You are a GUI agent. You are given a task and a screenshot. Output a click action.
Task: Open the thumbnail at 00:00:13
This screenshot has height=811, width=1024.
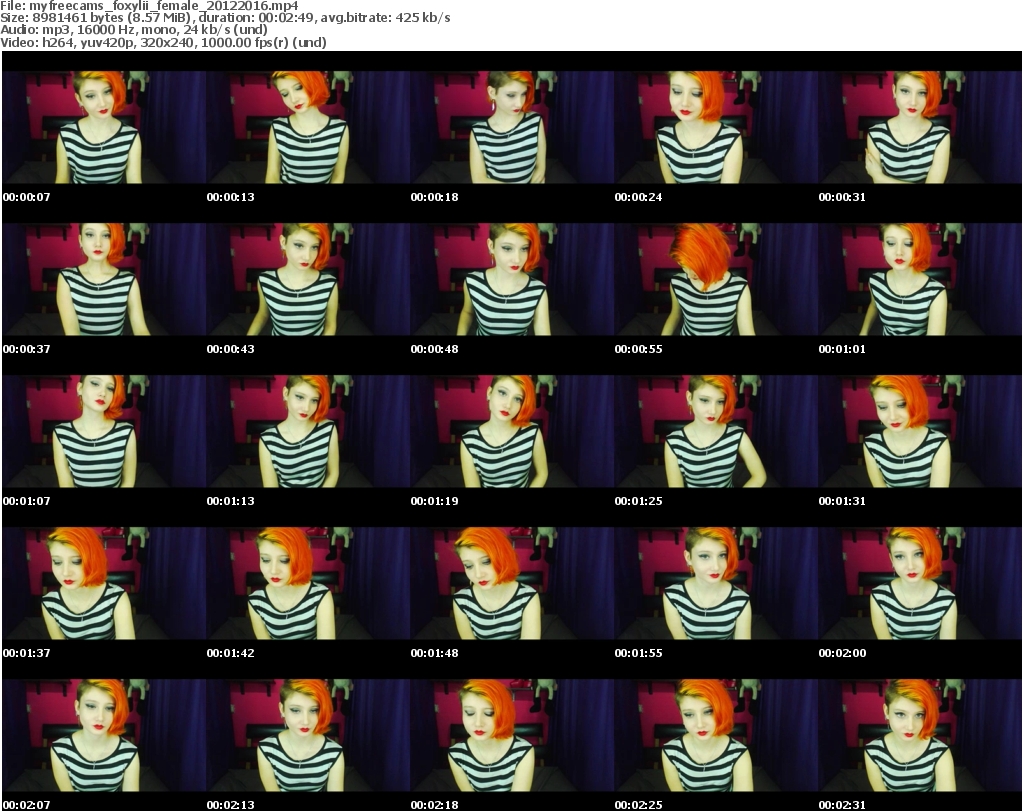308,127
